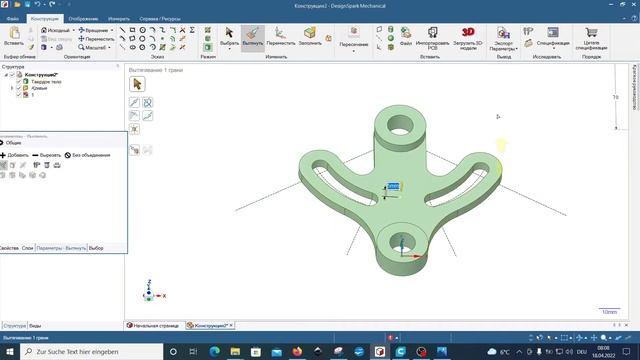
Task: Open the Windows notification center
Action: coord(627,351)
